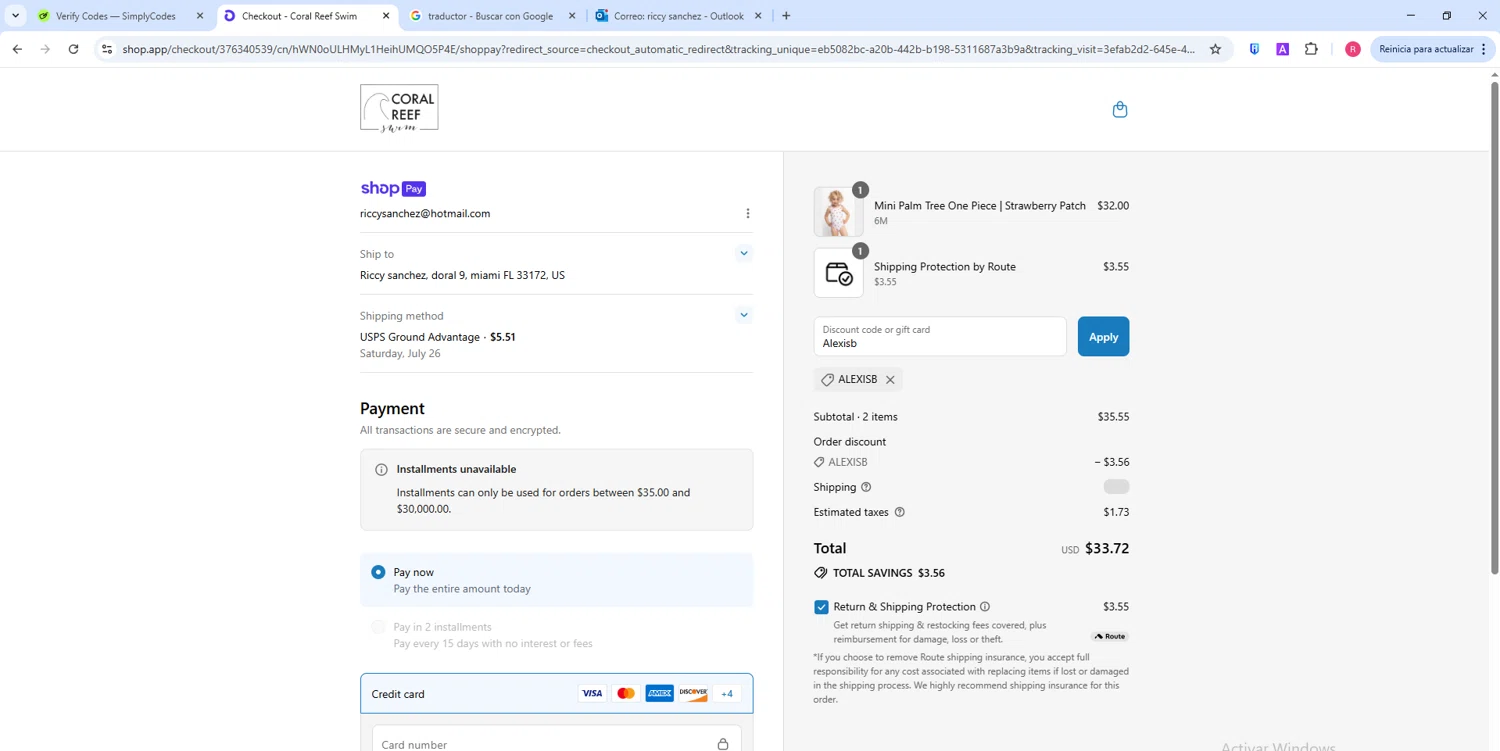1500x751 pixels.
Task: Click the American Express icon
Action: tap(659, 694)
